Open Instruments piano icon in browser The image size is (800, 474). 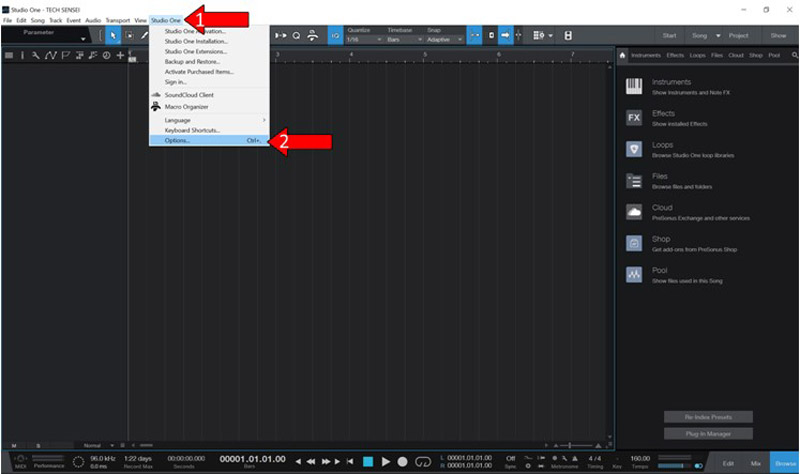[x=634, y=86]
